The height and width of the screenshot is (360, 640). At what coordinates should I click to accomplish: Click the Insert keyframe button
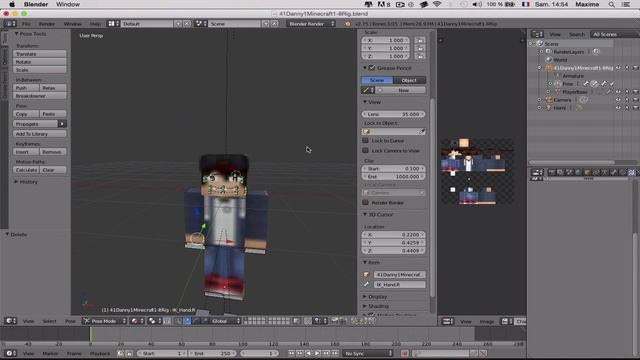[26, 152]
